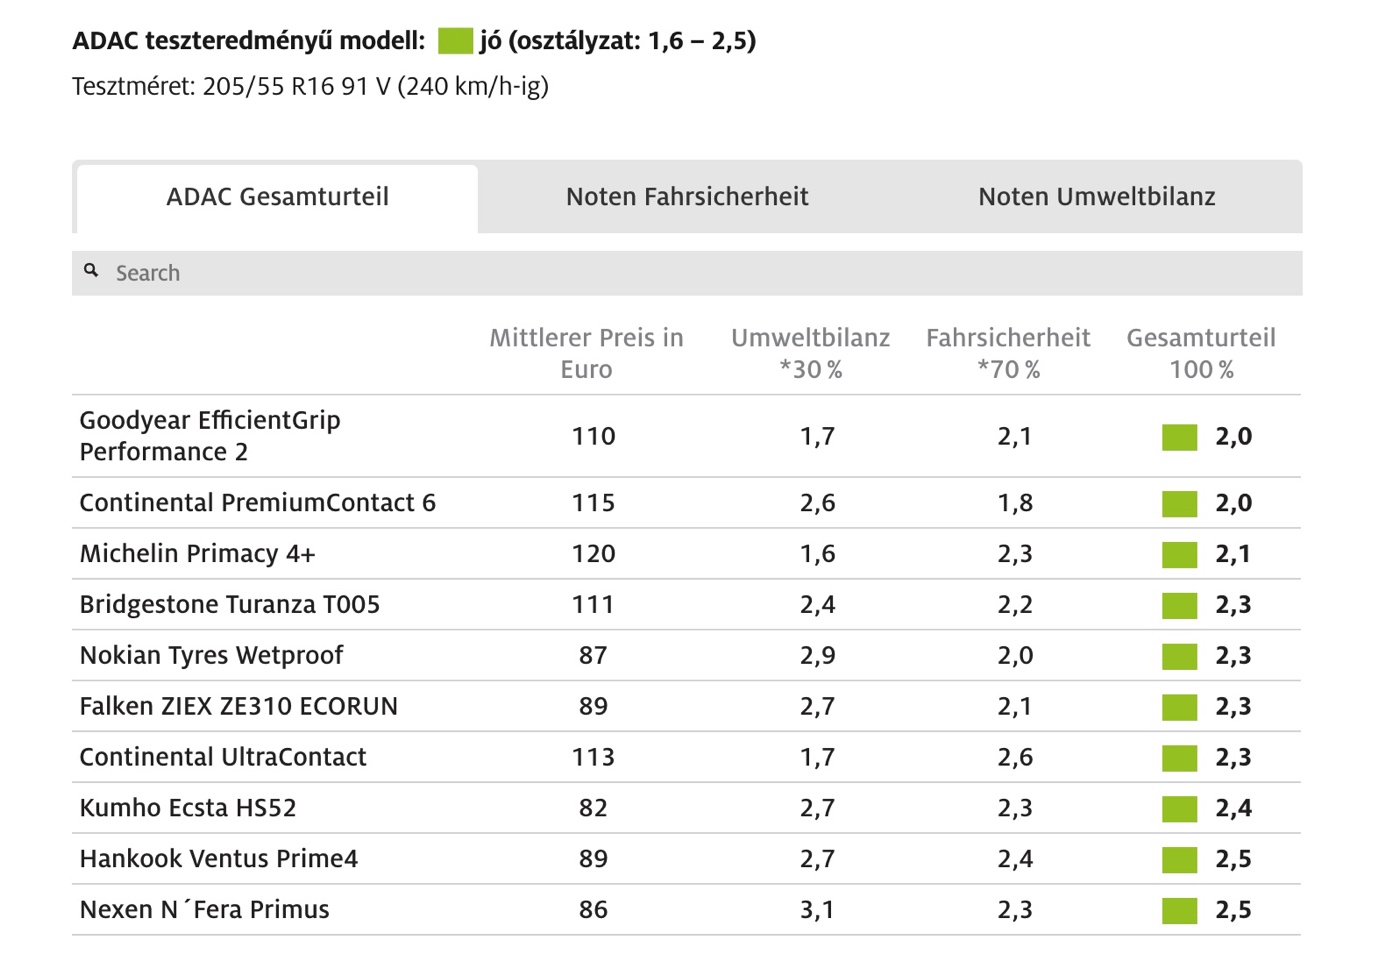Click the green legend swatch beside jó

tap(455, 41)
